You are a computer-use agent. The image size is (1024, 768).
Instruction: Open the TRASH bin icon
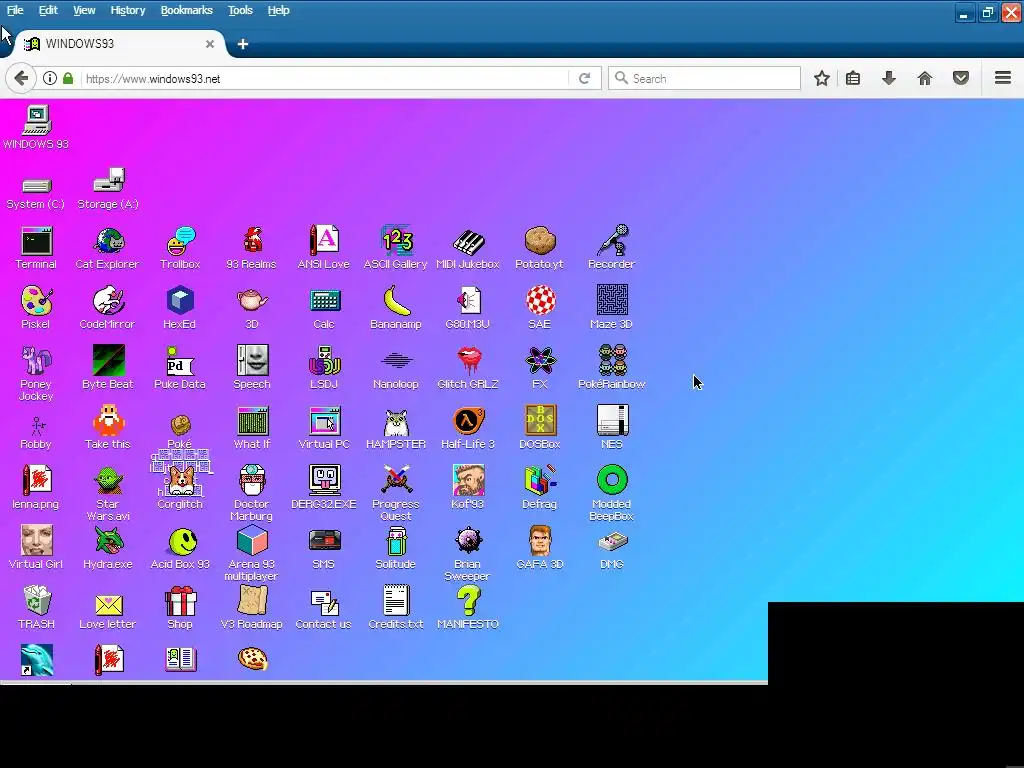click(37, 608)
